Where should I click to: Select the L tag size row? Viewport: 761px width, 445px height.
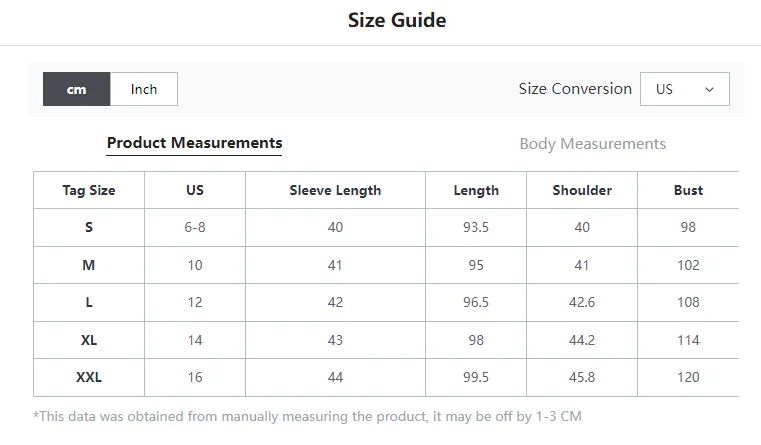tap(386, 302)
